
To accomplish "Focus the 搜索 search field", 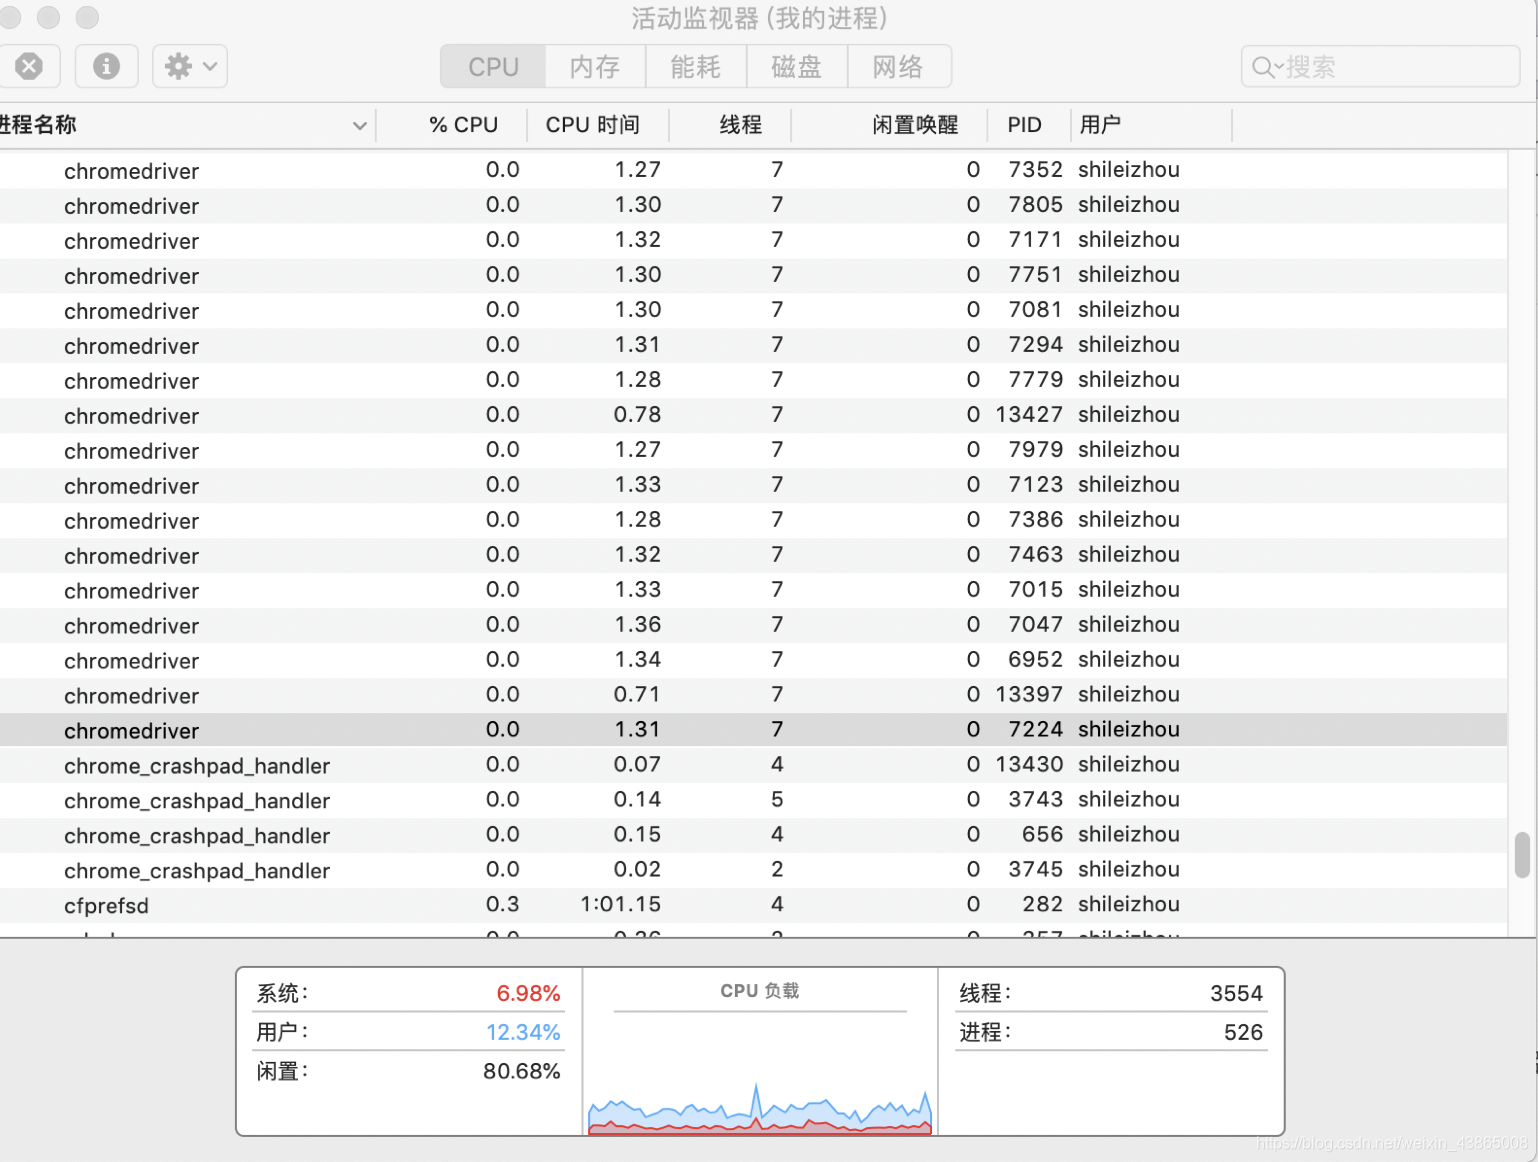I will [x=1380, y=67].
